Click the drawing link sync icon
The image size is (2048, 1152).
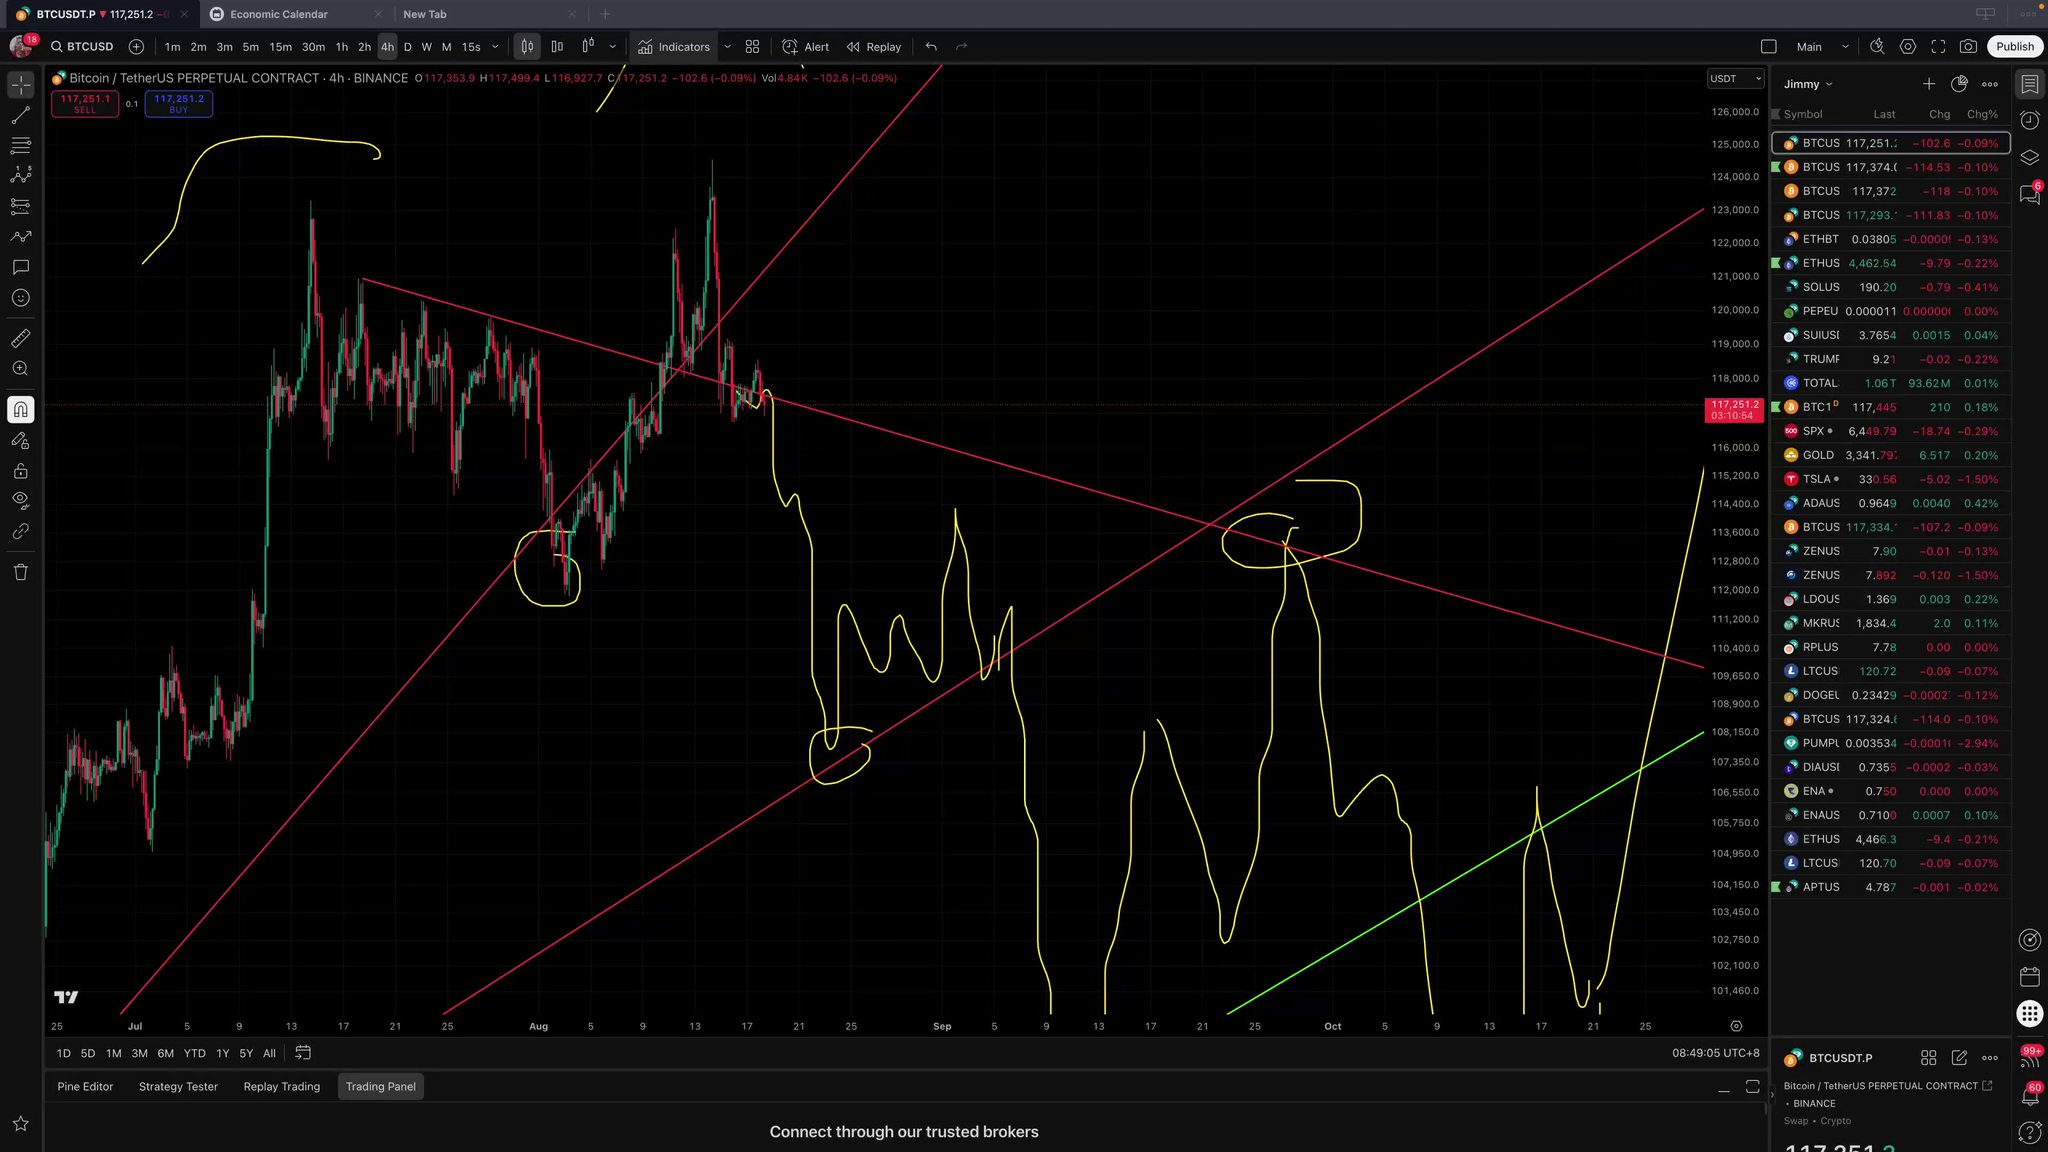pyautogui.click(x=21, y=531)
